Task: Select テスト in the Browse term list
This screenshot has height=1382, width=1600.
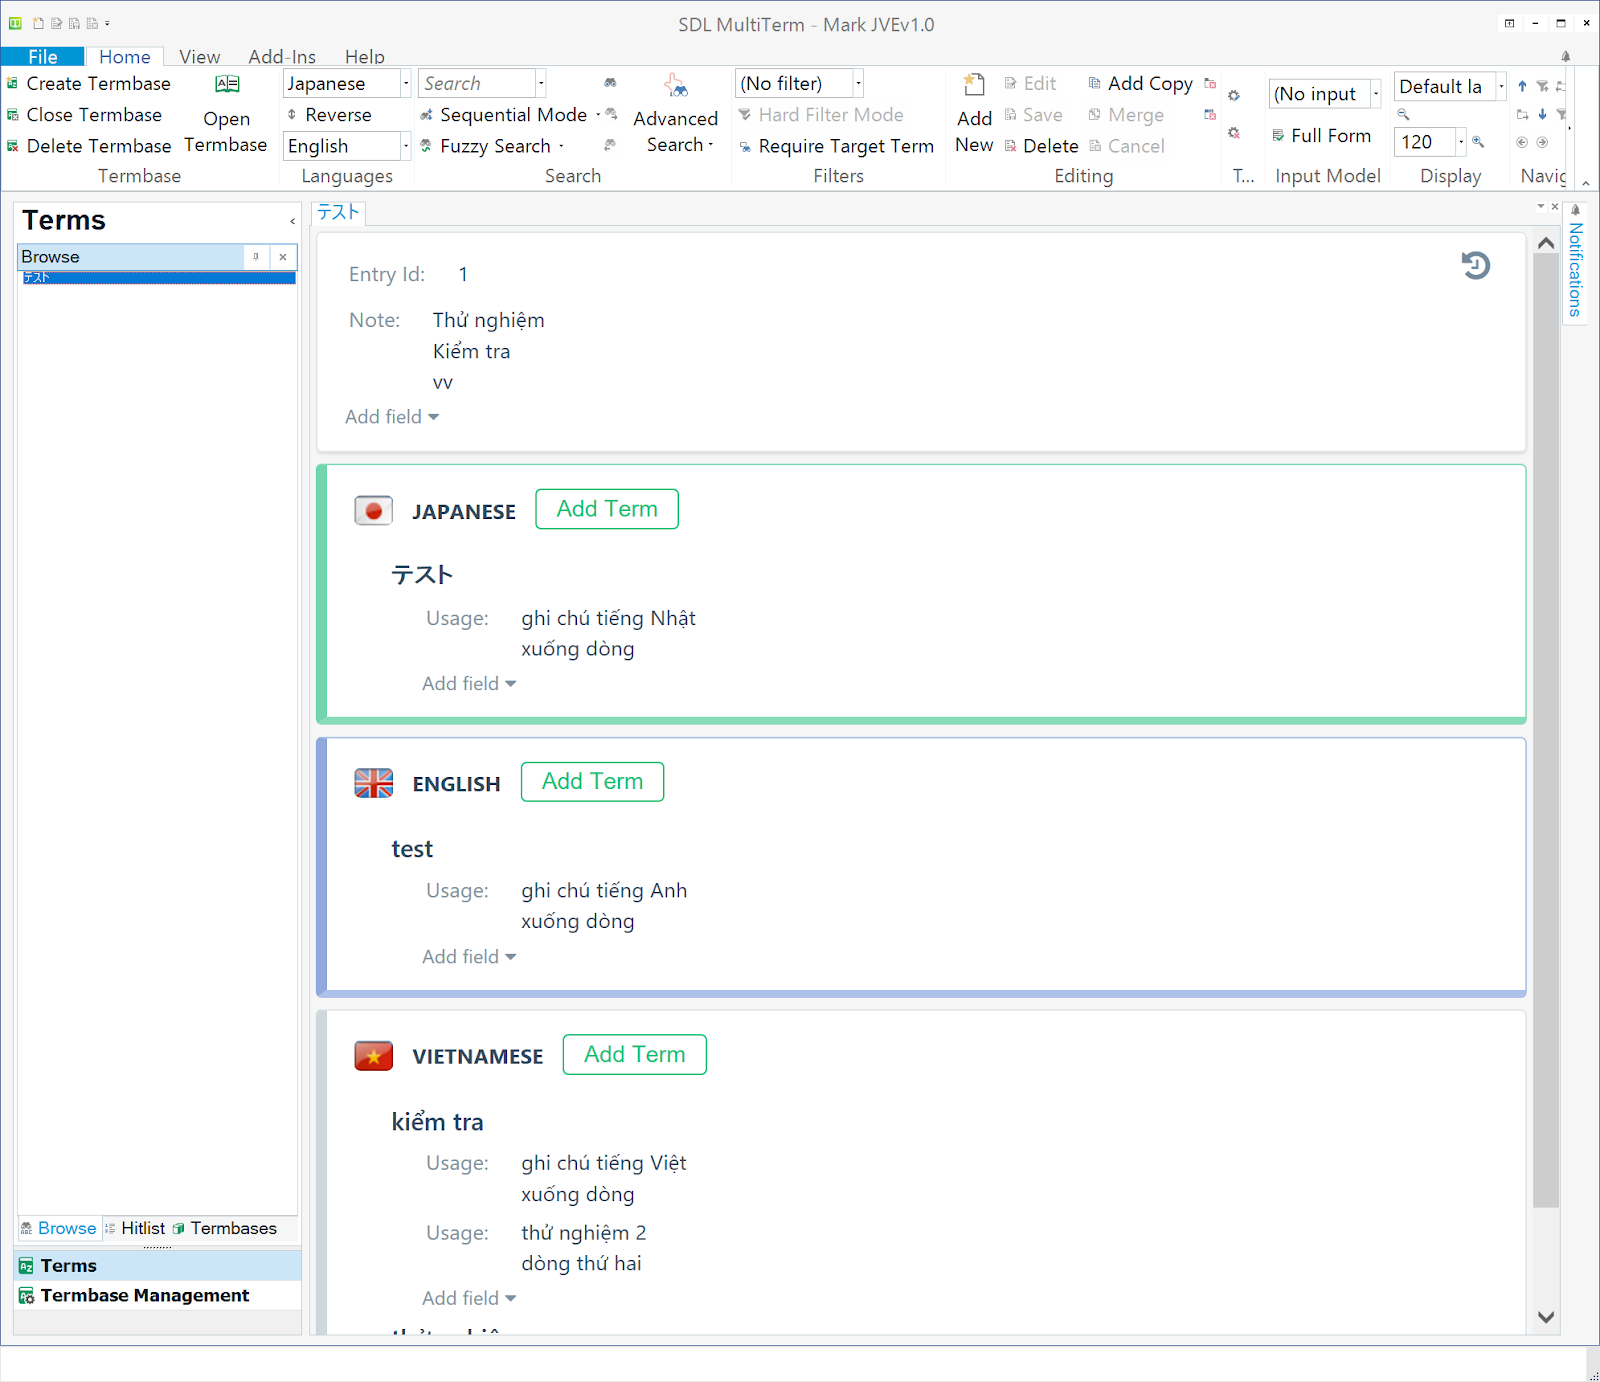Action: [x=157, y=277]
